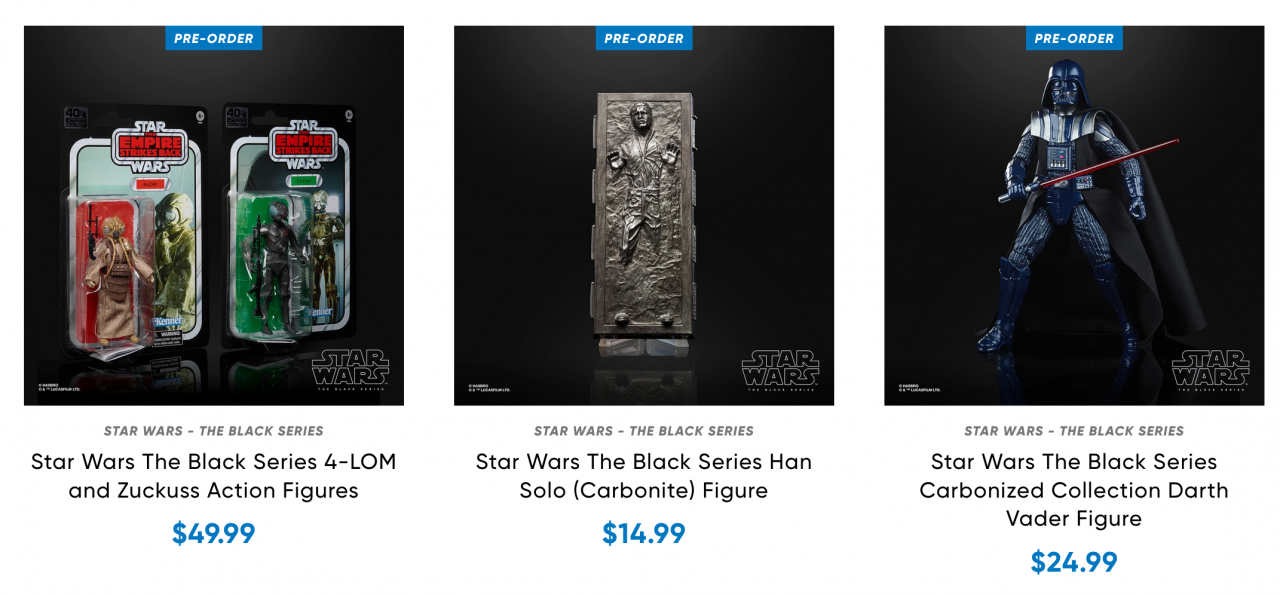This screenshot has width=1280, height=595.
Task: Click the PRE-ORDER badge on 4-LOM and Zuckuss
Action: tap(214, 38)
